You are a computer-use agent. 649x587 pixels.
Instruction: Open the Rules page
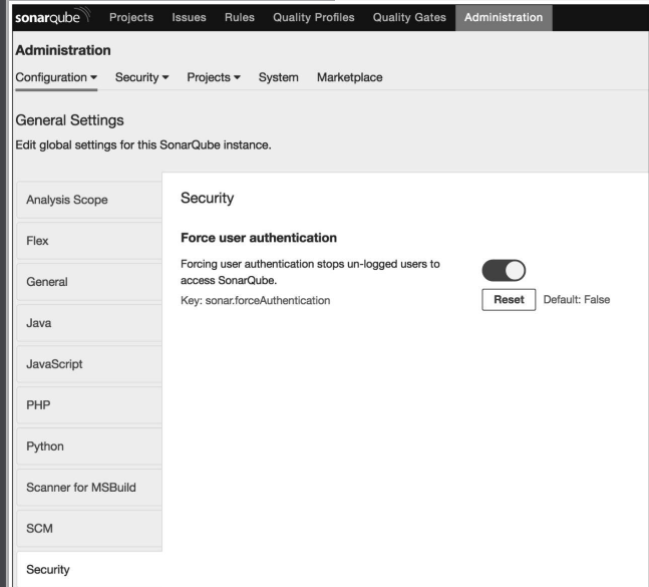pos(239,17)
